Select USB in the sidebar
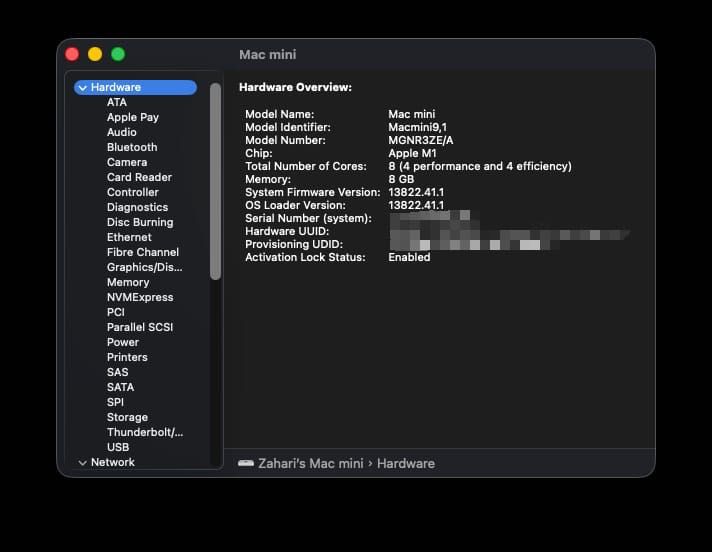Screen dimensions: 712x552 [118, 447]
